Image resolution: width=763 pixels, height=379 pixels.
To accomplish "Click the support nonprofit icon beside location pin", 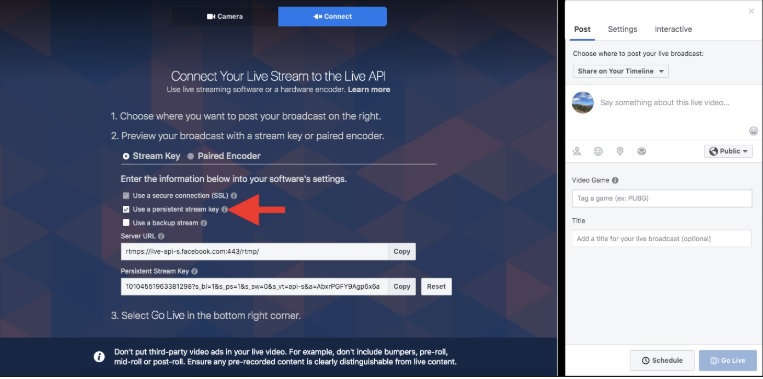I will tap(642, 151).
